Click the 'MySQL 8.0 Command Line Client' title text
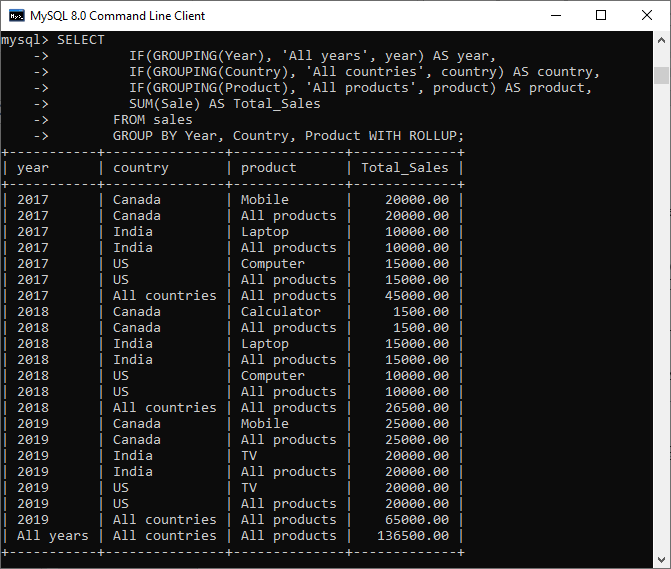The image size is (671, 569). (x=117, y=16)
